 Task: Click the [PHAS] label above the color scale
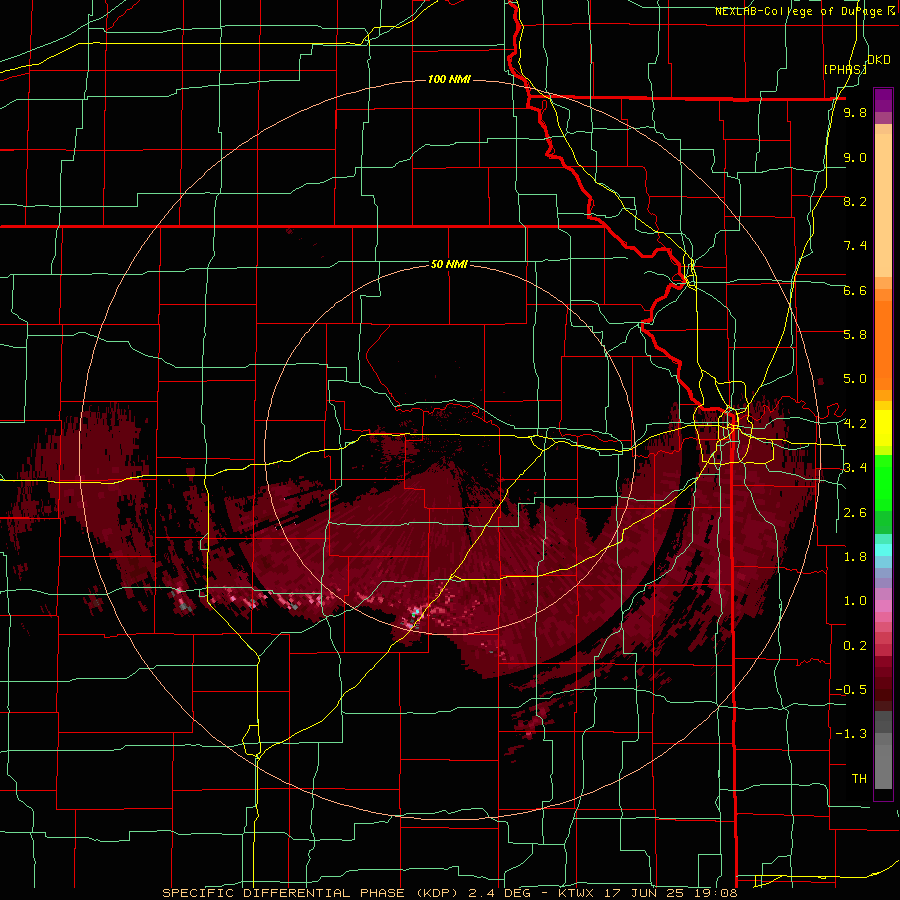click(845, 69)
